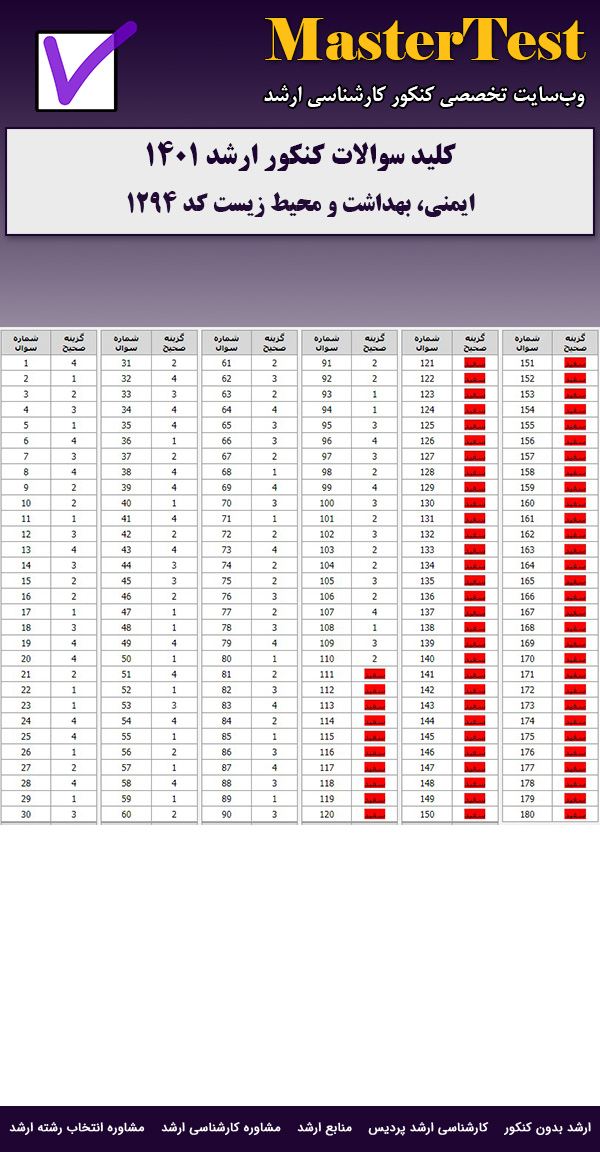
Task: Click the MasterTest yellow title text
Action: pos(425,43)
